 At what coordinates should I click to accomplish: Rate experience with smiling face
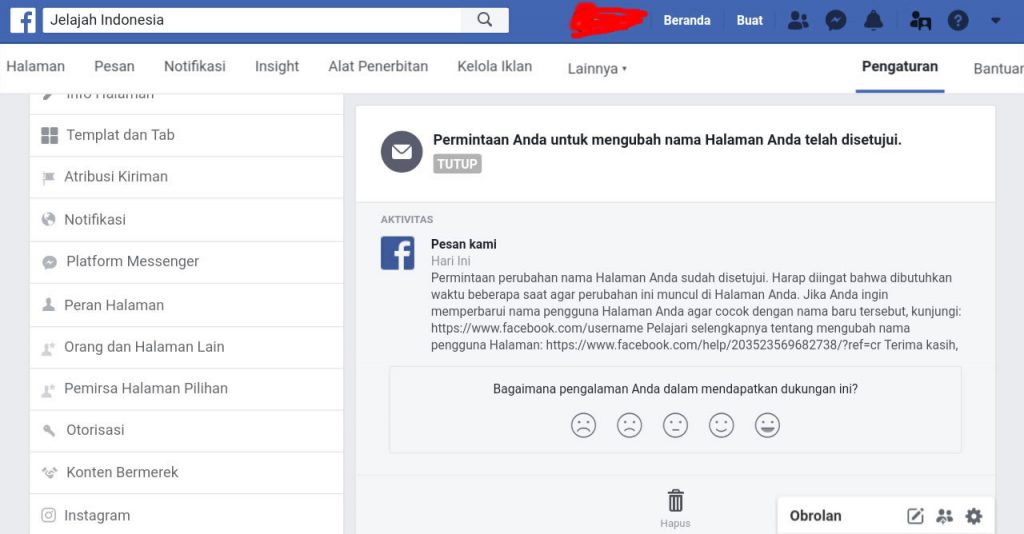coord(722,425)
